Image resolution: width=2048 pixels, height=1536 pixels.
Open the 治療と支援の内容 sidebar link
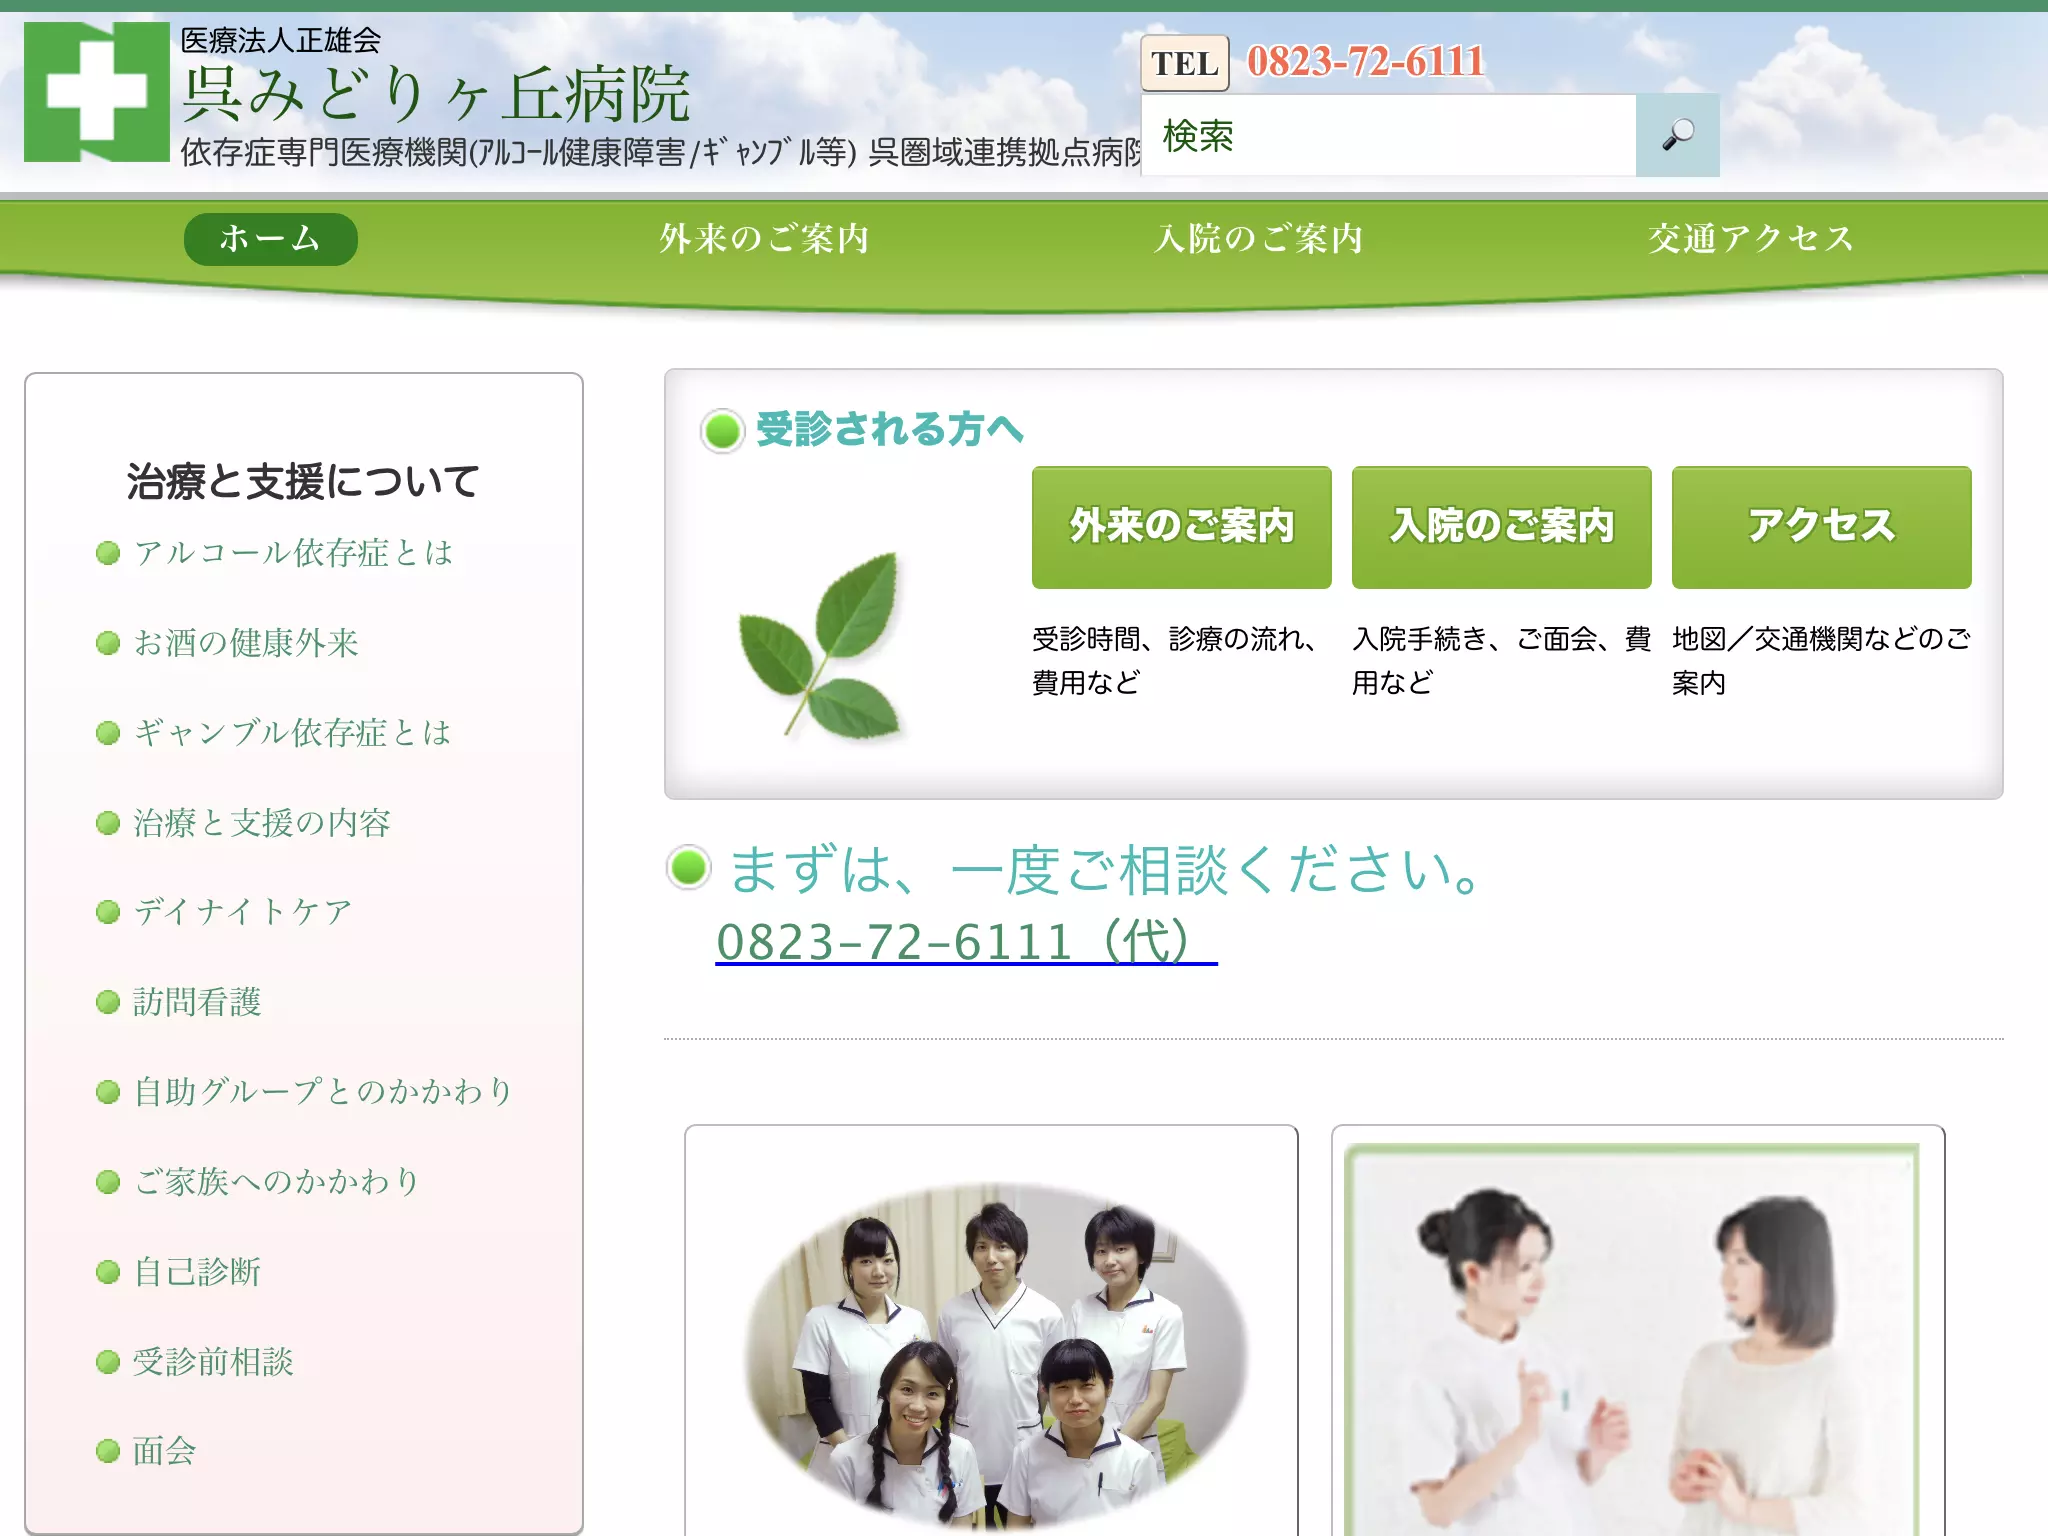262,822
